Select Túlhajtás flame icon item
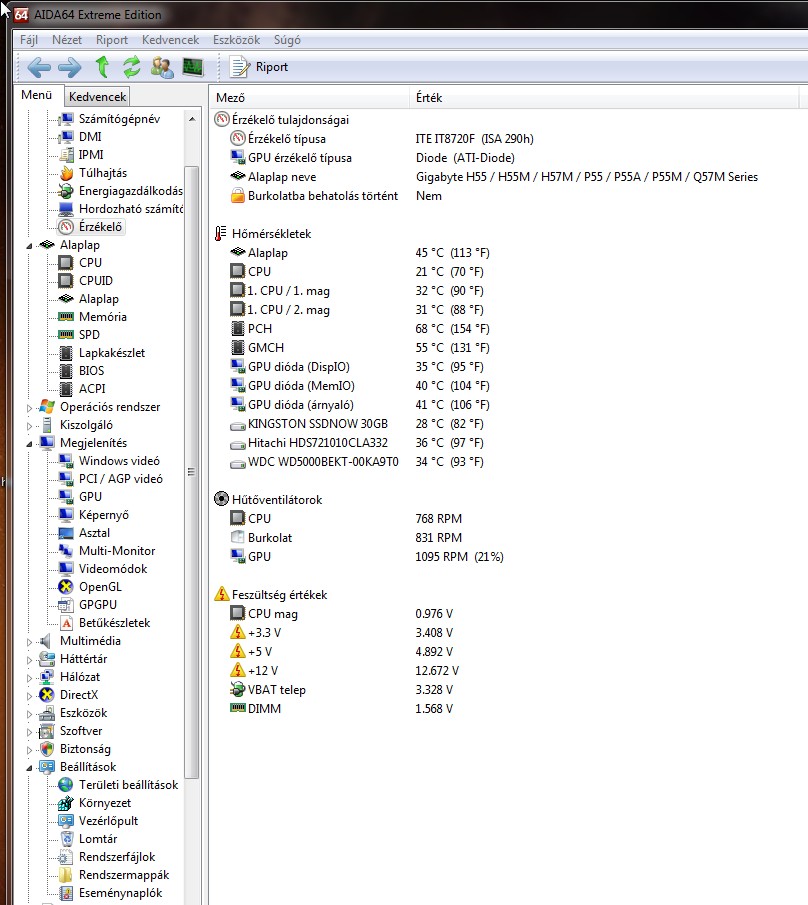 pyautogui.click(x=103, y=173)
